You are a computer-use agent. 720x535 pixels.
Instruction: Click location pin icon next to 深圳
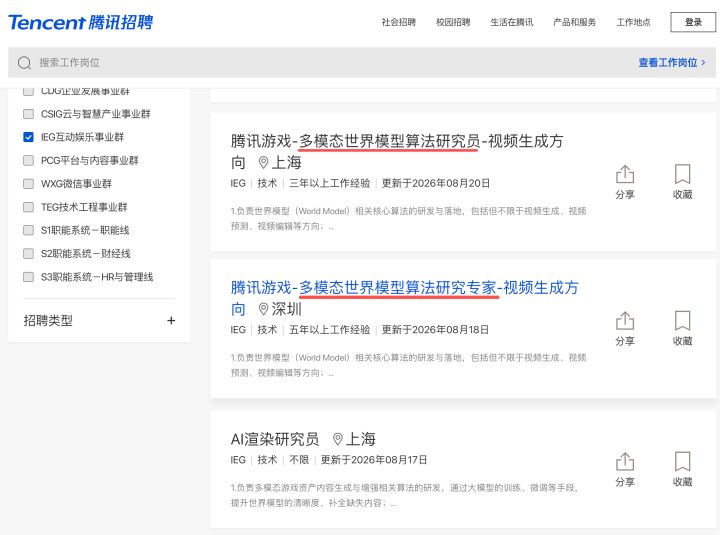[263, 309]
